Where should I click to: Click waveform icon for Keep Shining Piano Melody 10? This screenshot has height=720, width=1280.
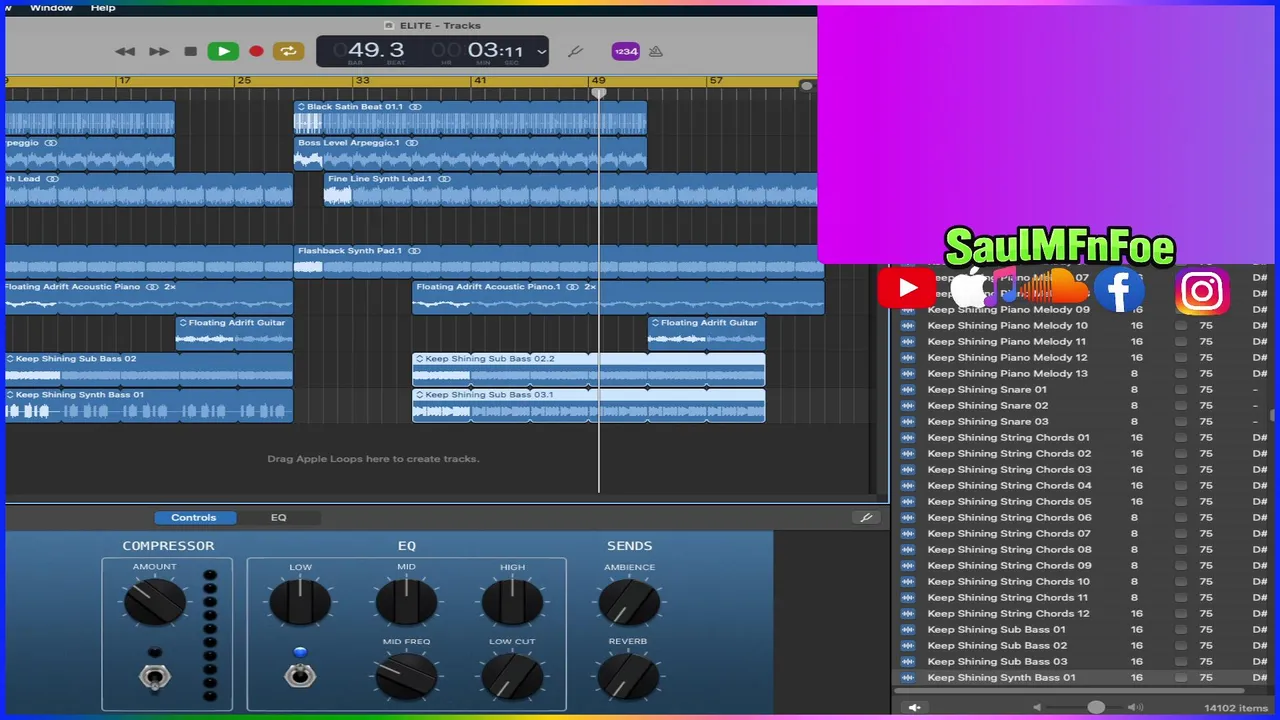coord(908,325)
